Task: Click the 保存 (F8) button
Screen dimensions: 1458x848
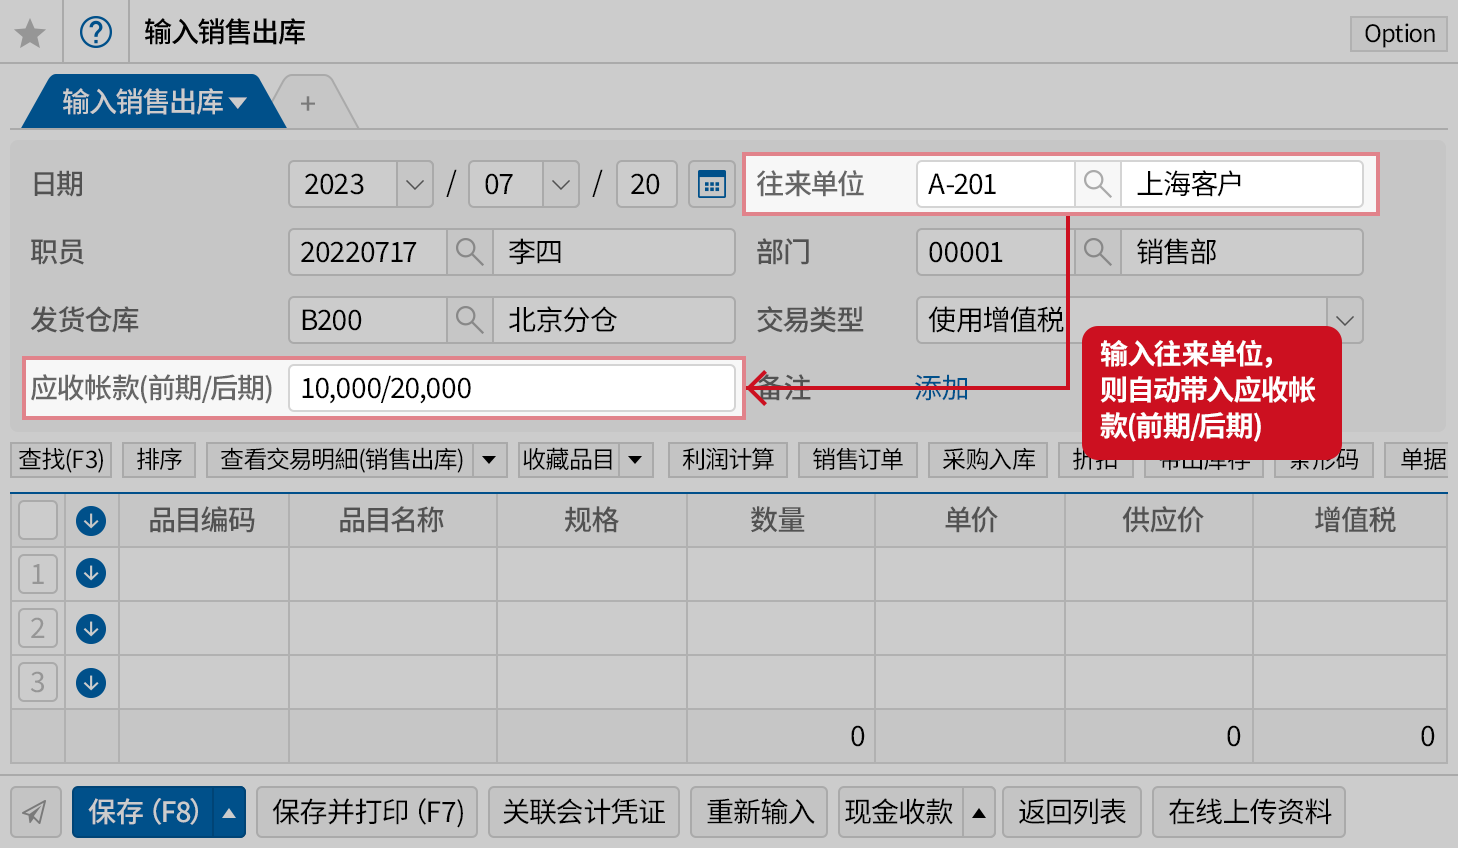Action: click(x=143, y=812)
